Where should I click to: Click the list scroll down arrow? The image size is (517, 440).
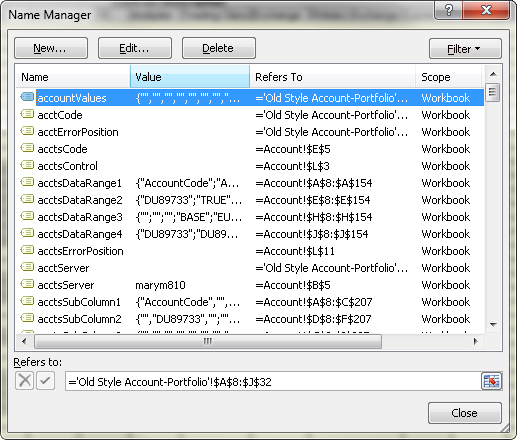pos(493,324)
